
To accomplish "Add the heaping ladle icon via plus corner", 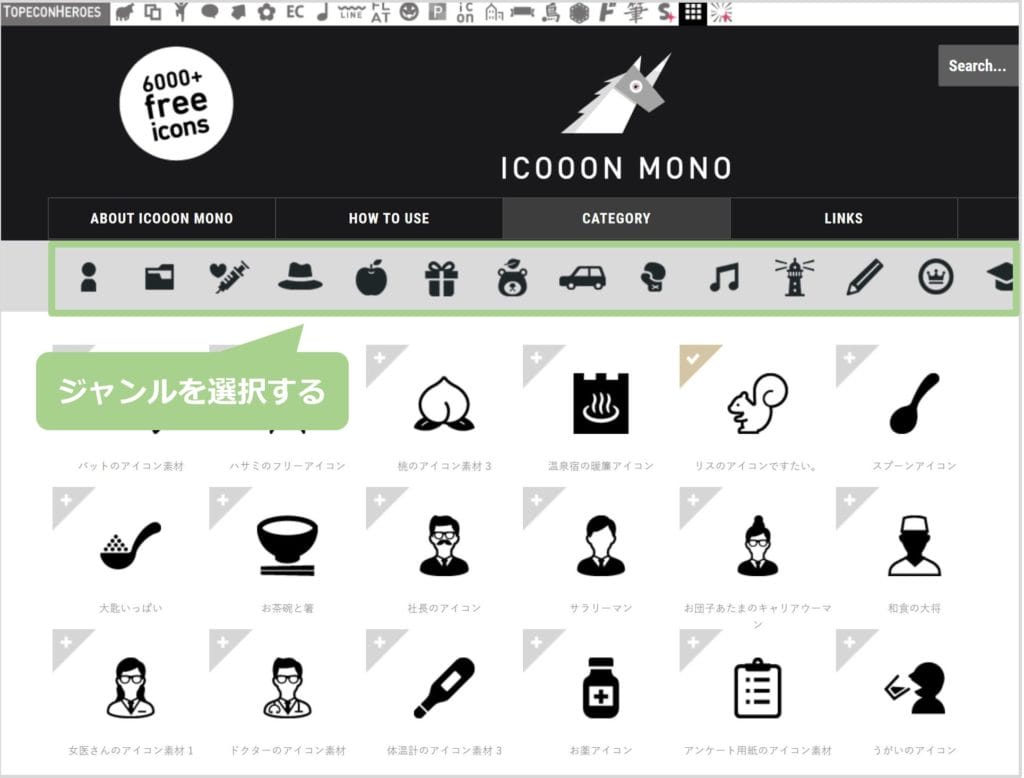I will point(67,502).
